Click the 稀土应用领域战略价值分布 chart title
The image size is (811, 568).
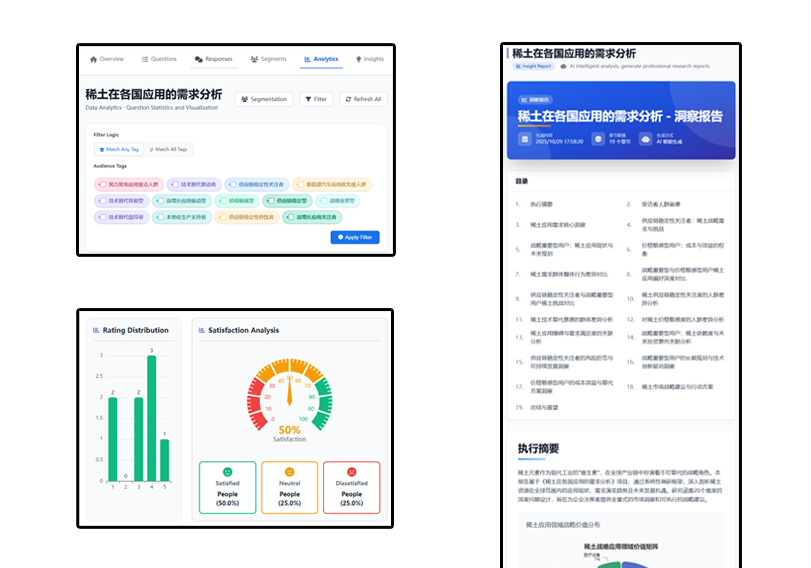pyautogui.click(x=563, y=525)
